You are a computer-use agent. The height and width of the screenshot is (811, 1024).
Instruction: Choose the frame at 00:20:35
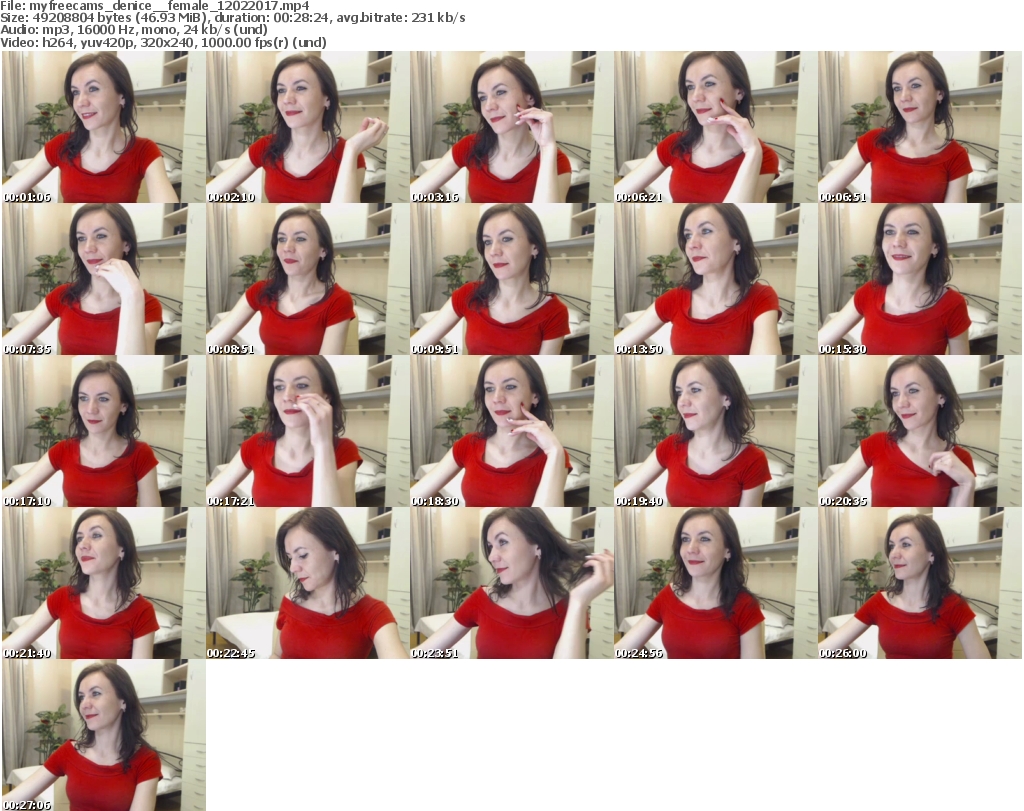[x=919, y=431]
